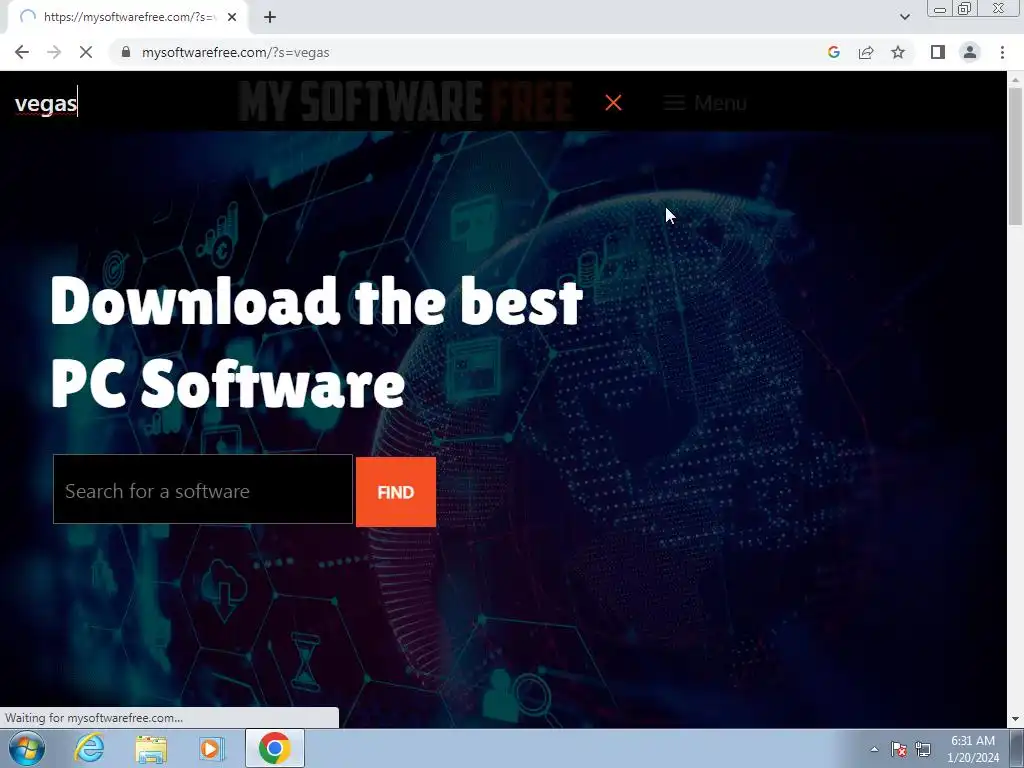Close the mysoftwarefree.com tab
1024x768 pixels.
(232, 17)
